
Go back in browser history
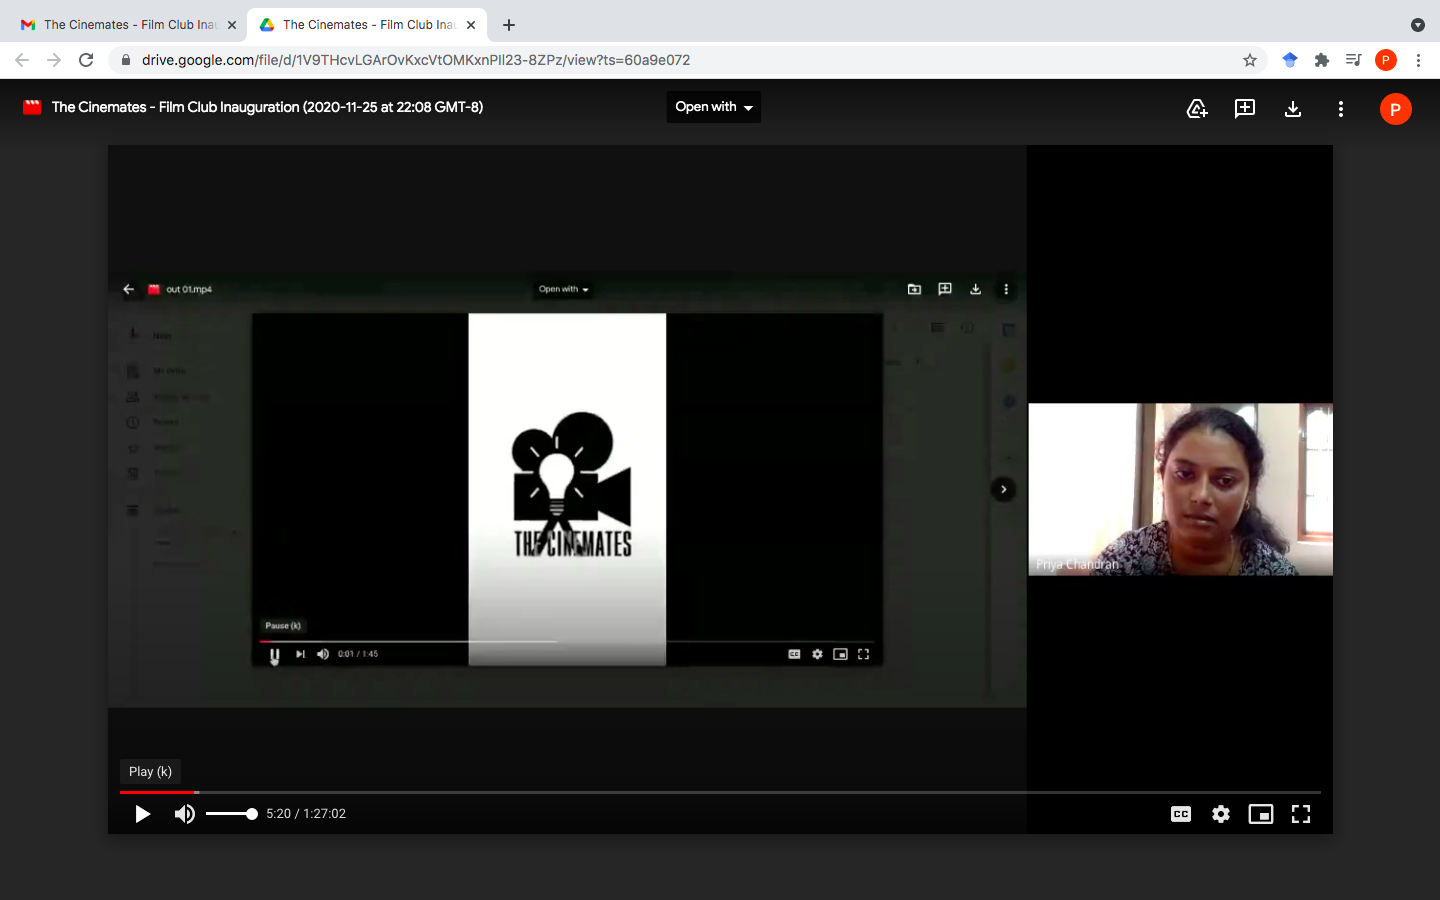[22, 60]
